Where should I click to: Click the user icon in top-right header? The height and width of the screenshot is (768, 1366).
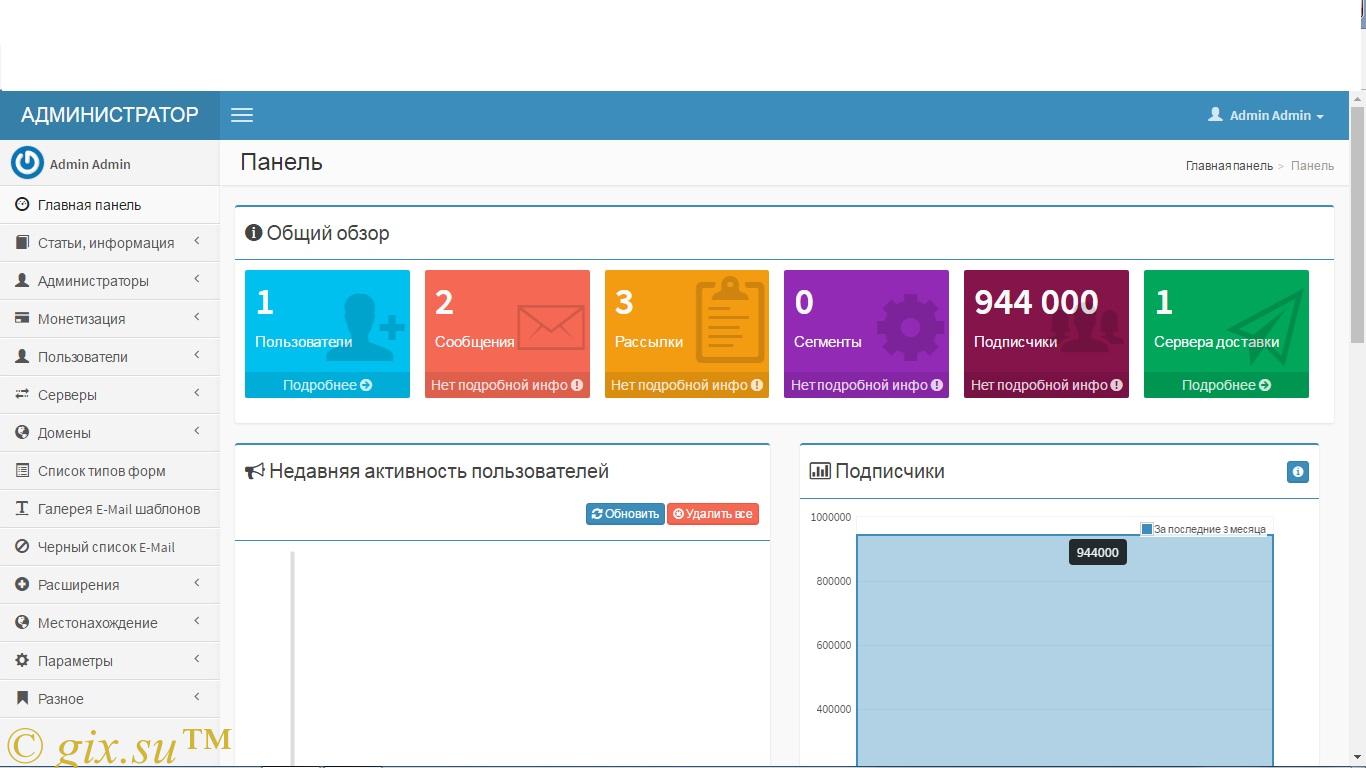click(1215, 115)
